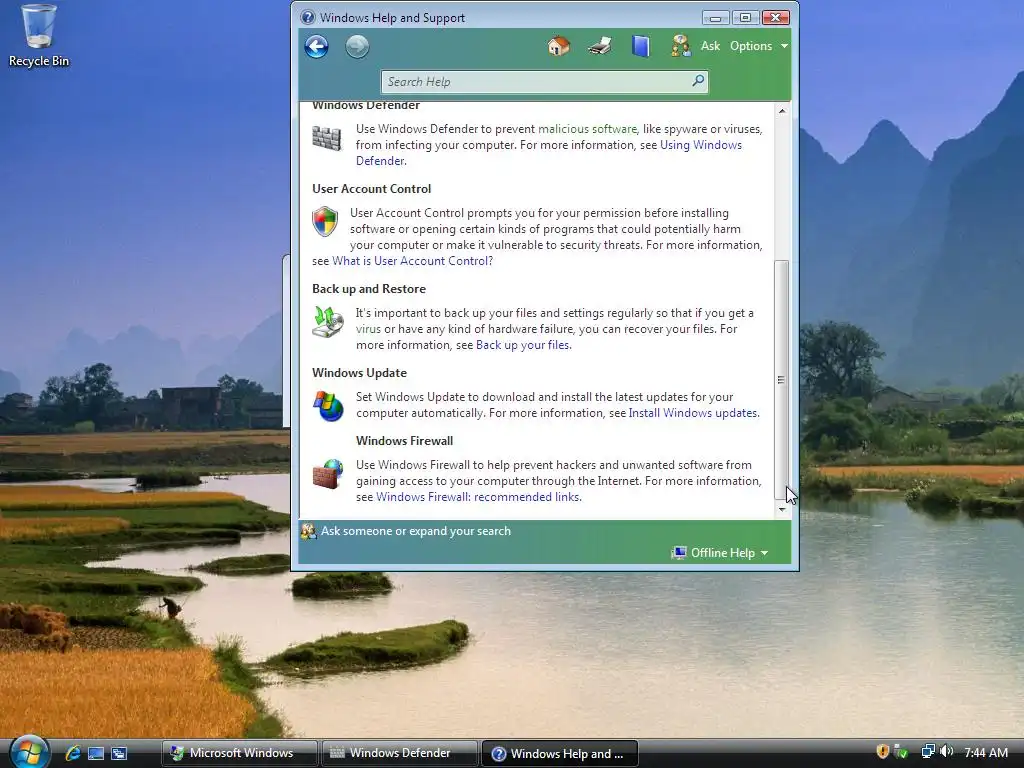
Task: Launch Internet Explorer from Quick Launch
Action: tap(72, 753)
